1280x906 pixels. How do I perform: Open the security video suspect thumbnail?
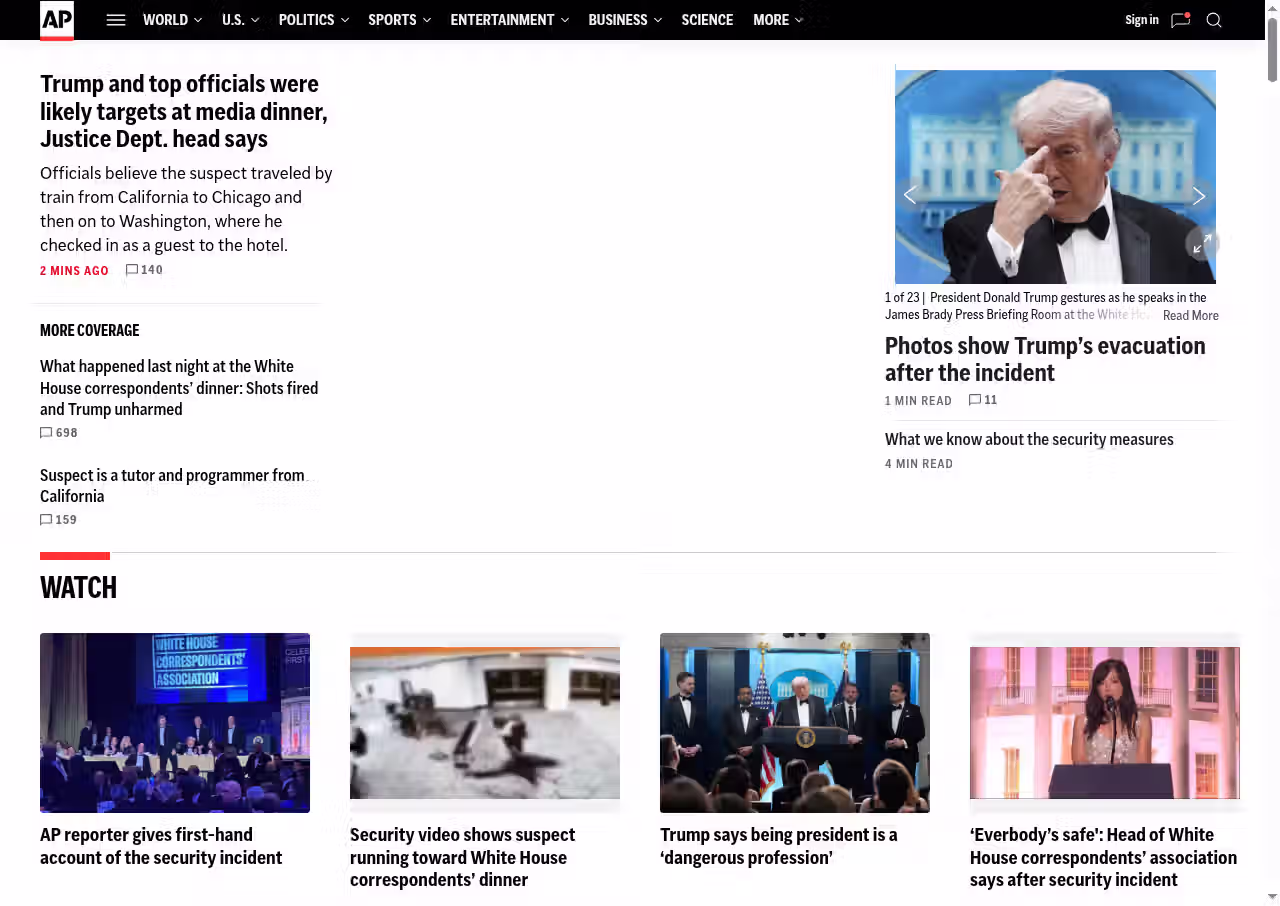point(485,722)
